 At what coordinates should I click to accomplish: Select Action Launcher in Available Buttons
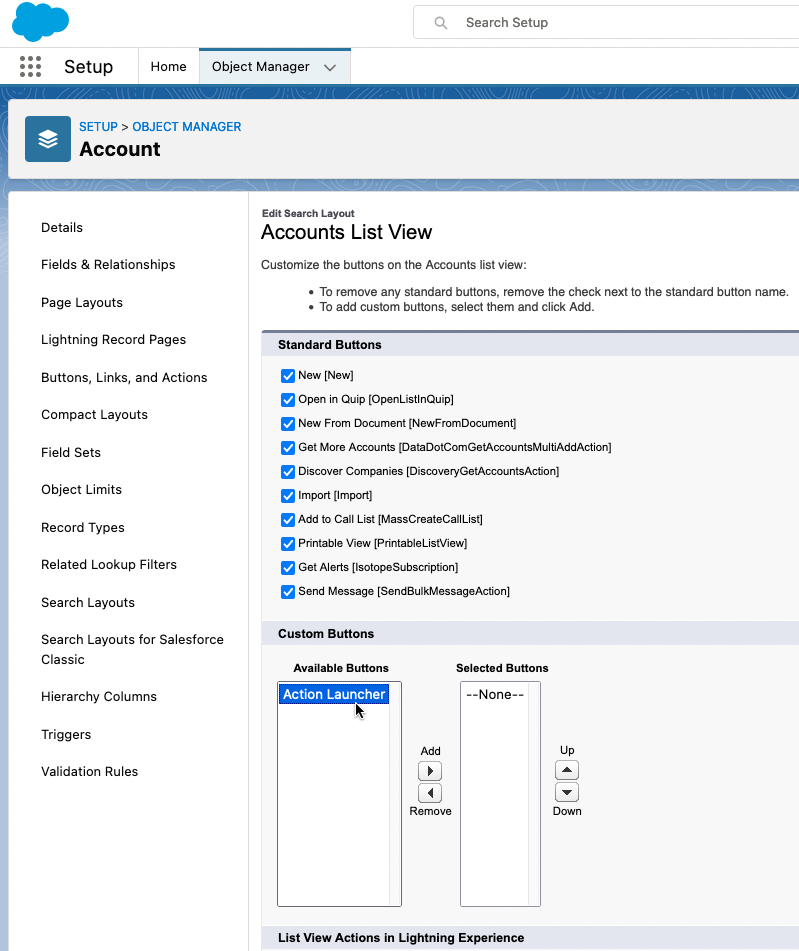(x=334, y=694)
